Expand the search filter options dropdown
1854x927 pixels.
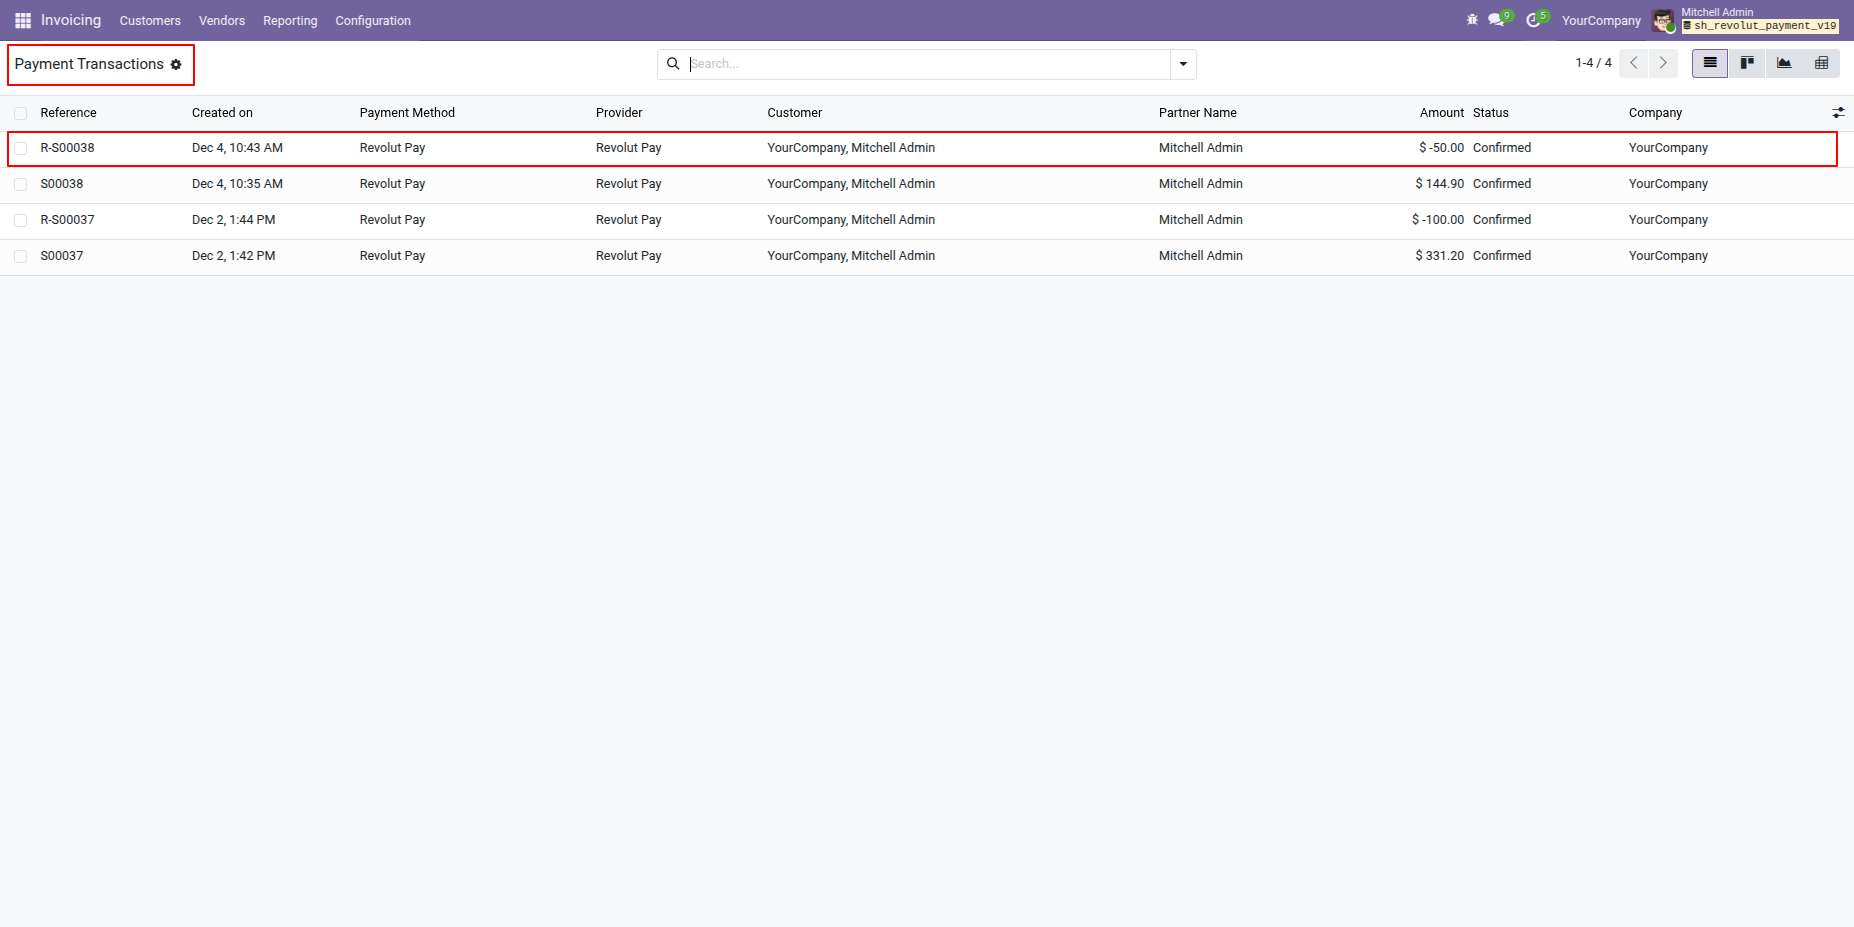[x=1183, y=64]
